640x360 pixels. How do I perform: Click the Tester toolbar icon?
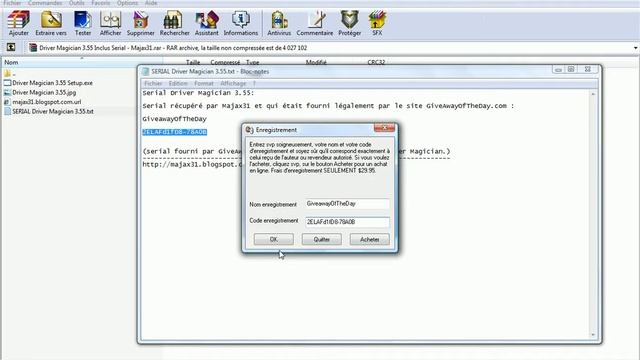(x=83, y=23)
